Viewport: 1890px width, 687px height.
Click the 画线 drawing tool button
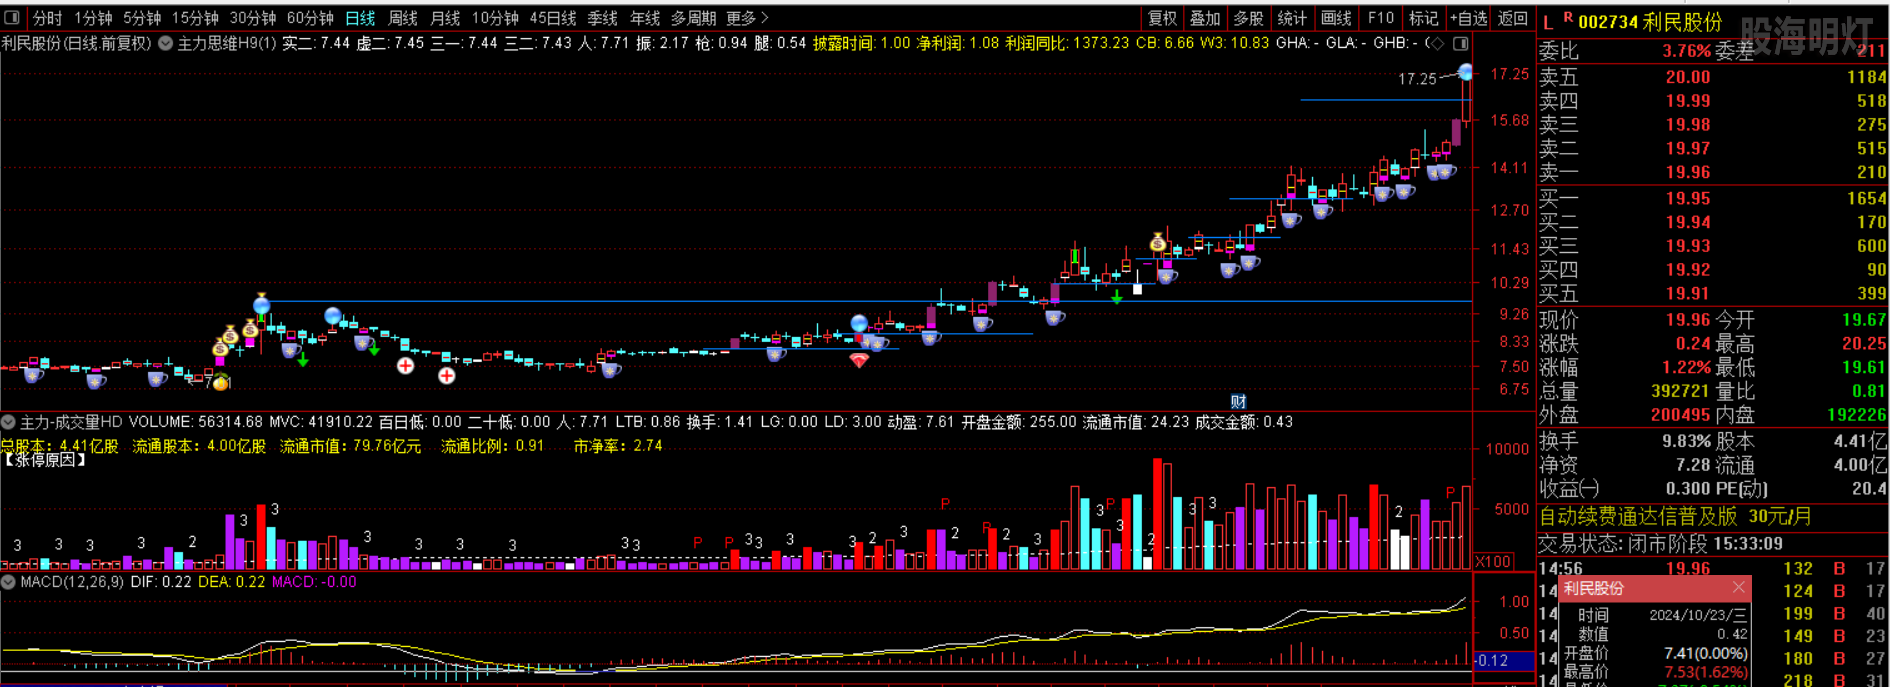tap(1335, 18)
